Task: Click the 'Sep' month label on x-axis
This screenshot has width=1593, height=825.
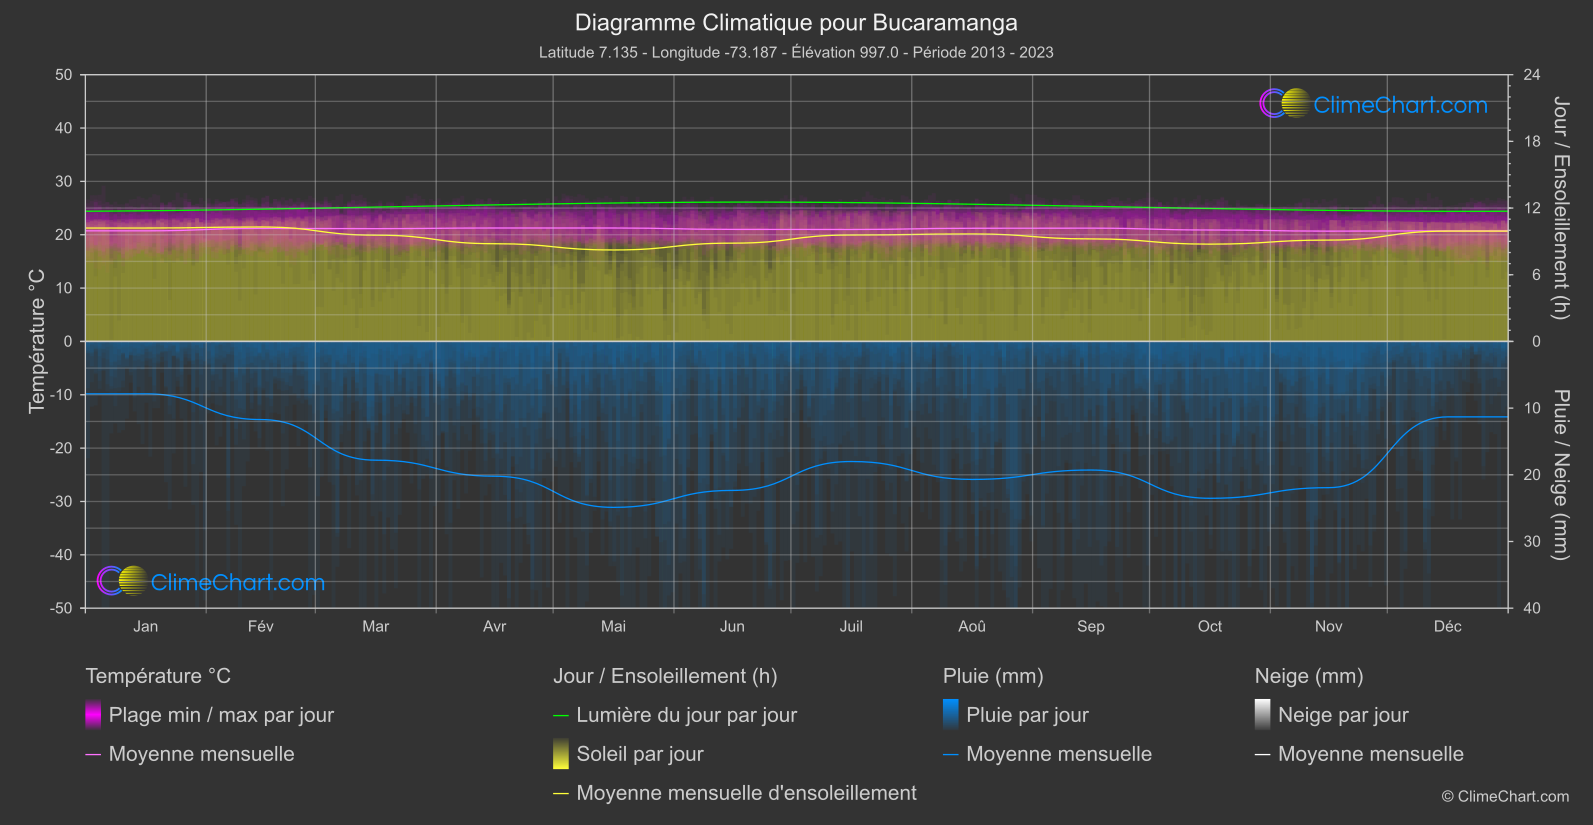Action: coord(1091,626)
